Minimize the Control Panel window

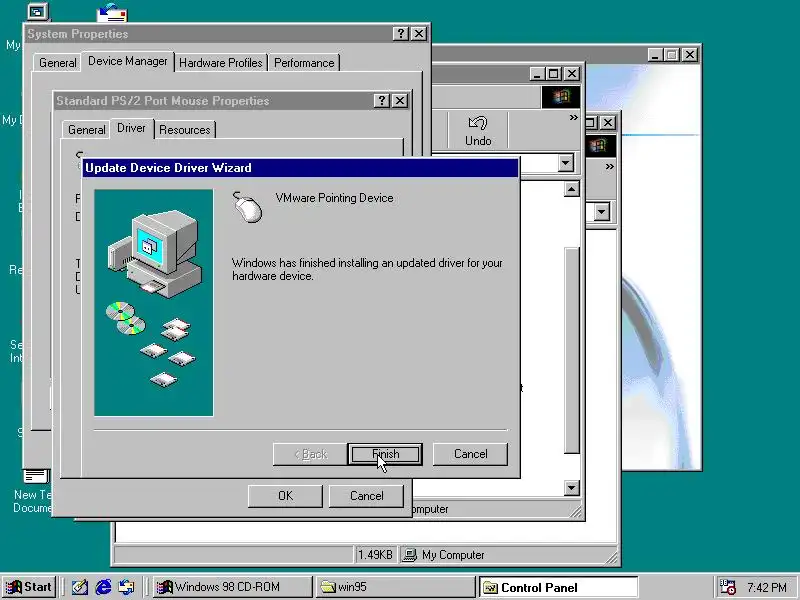click(x=536, y=74)
